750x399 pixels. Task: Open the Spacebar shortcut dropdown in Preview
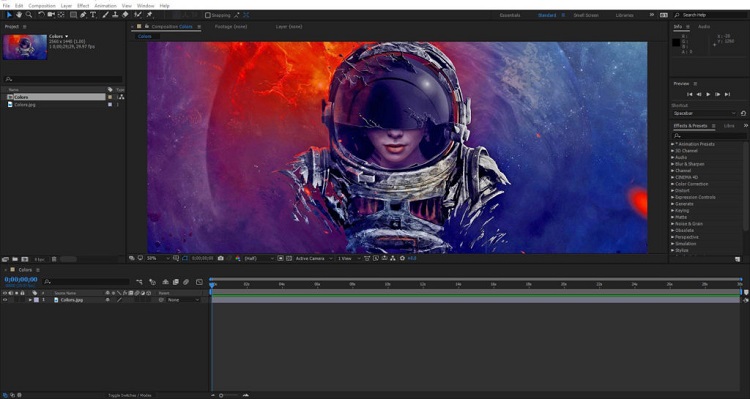[x=705, y=113]
